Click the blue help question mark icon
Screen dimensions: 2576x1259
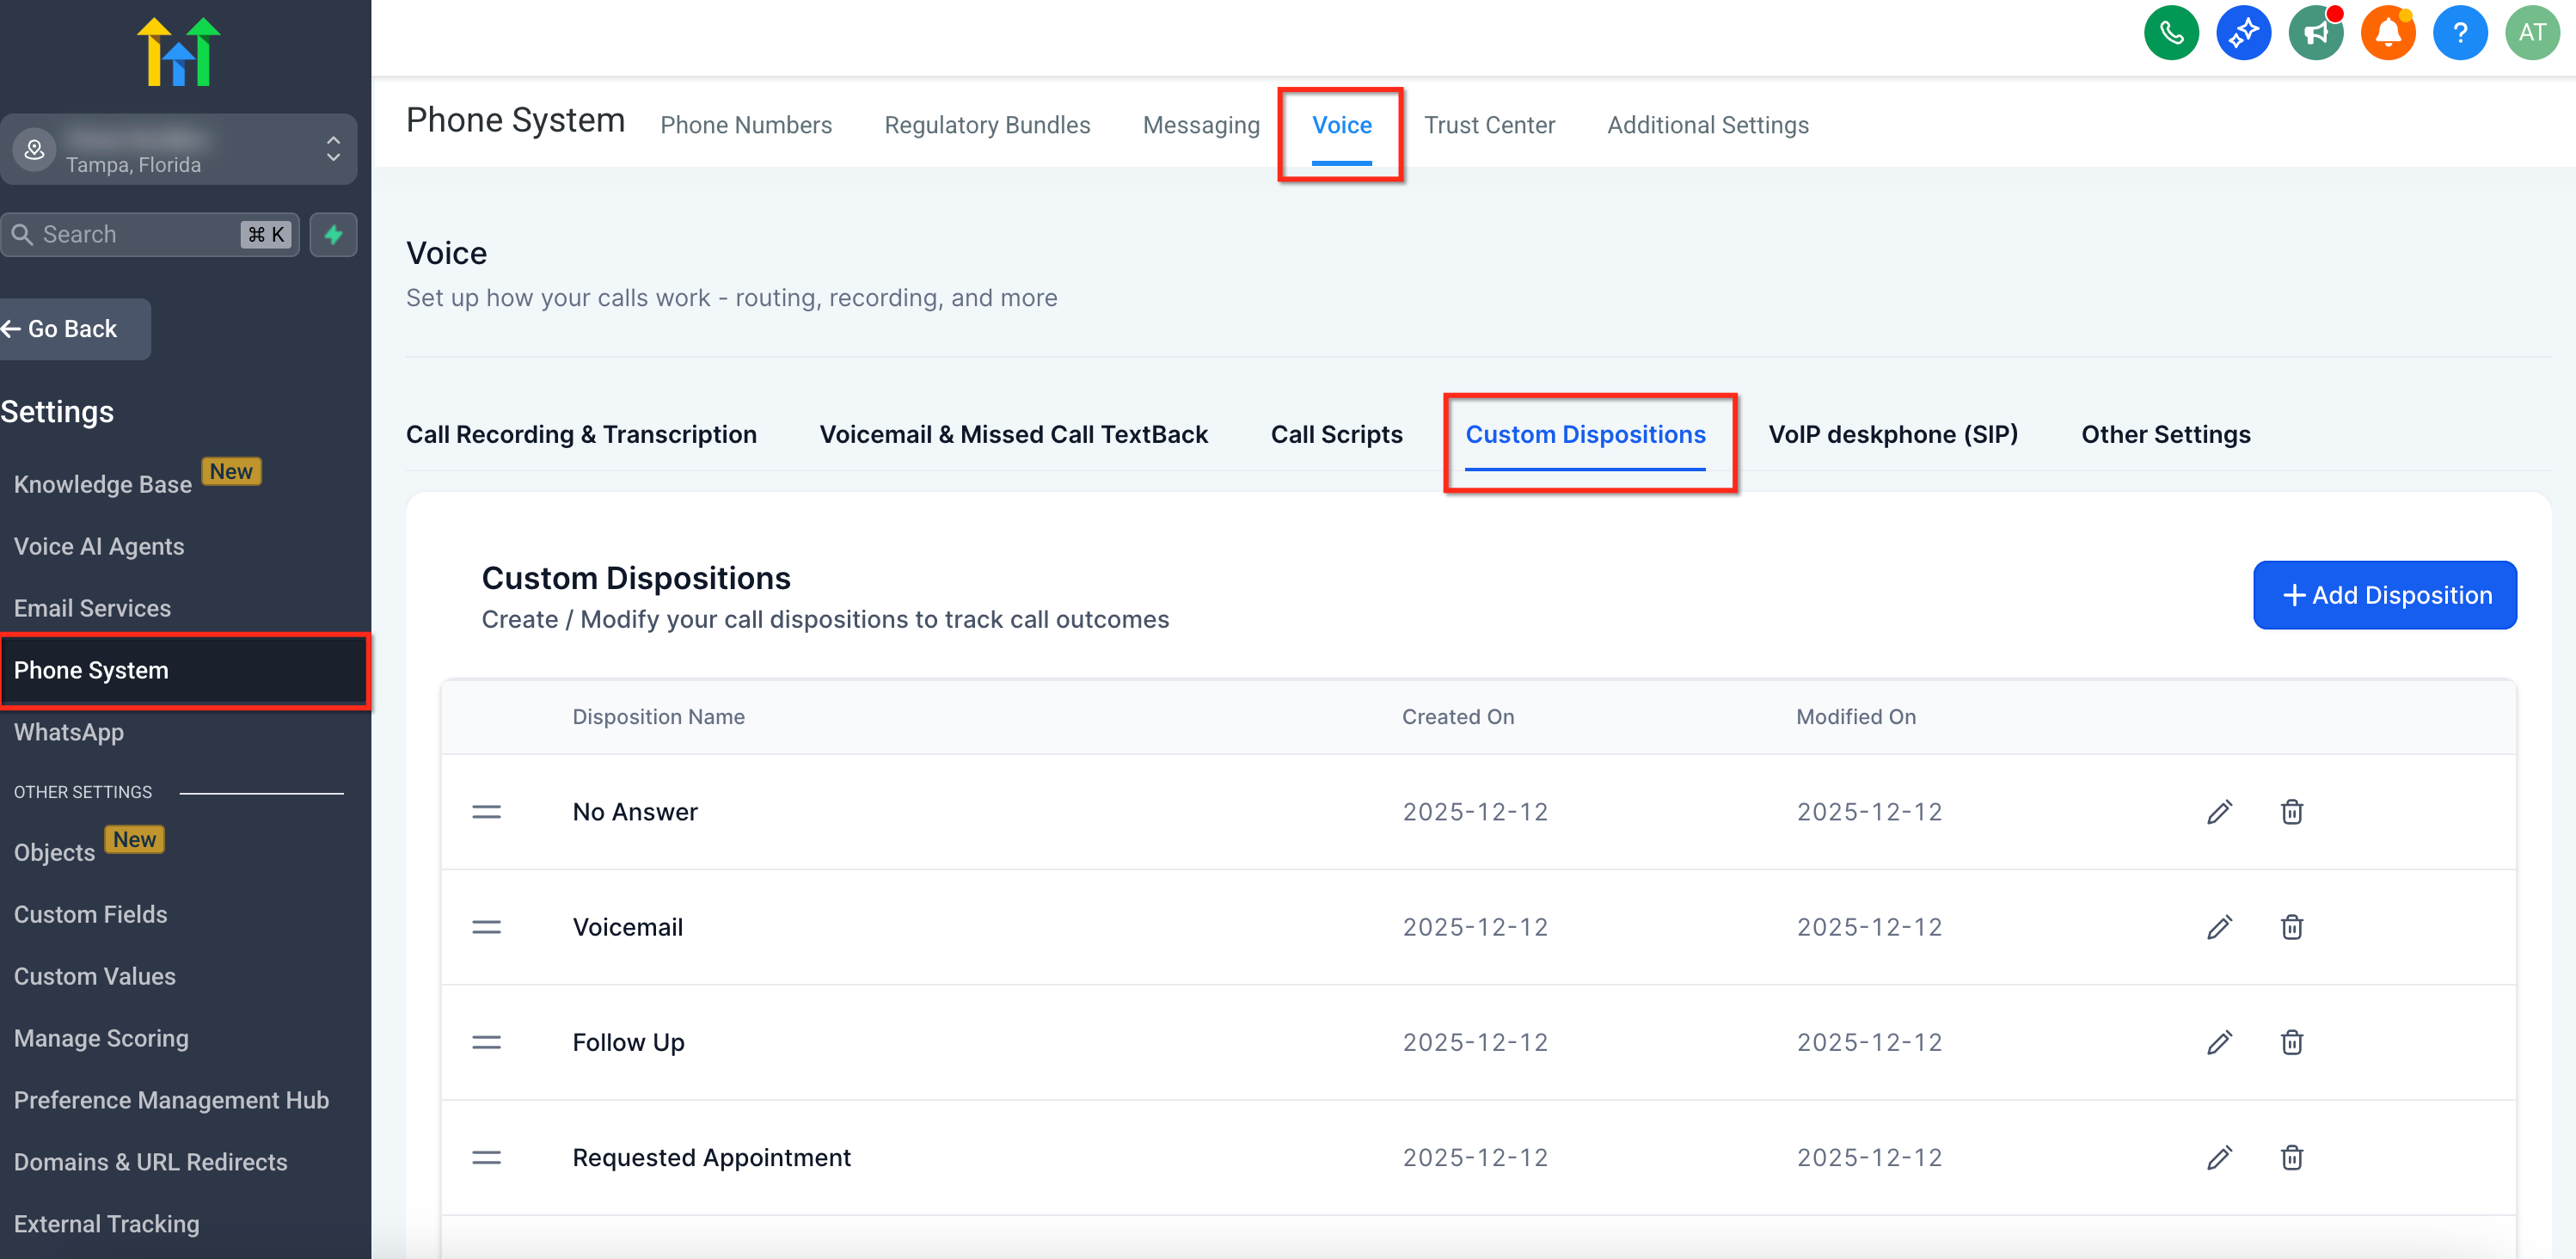[x=2459, y=33]
